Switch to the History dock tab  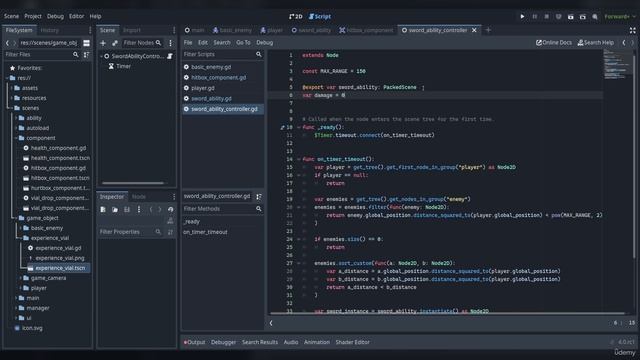coord(50,30)
